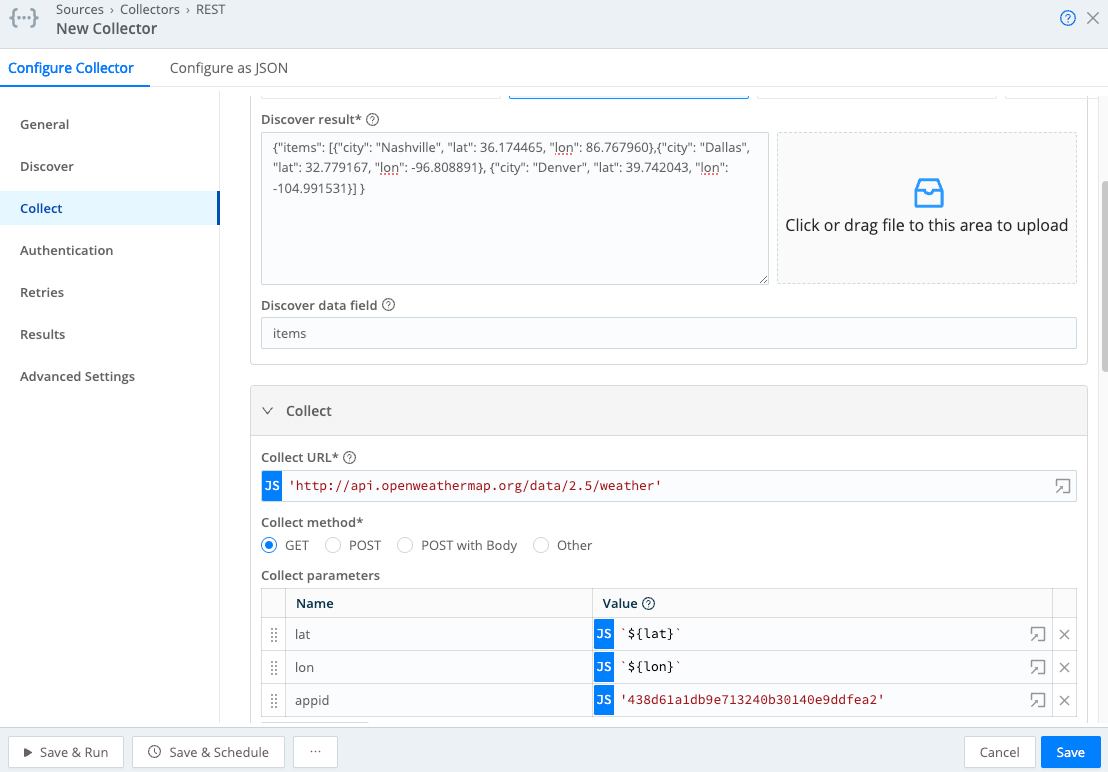Collapse the Collect section
The image size is (1108, 772).
tap(267, 410)
